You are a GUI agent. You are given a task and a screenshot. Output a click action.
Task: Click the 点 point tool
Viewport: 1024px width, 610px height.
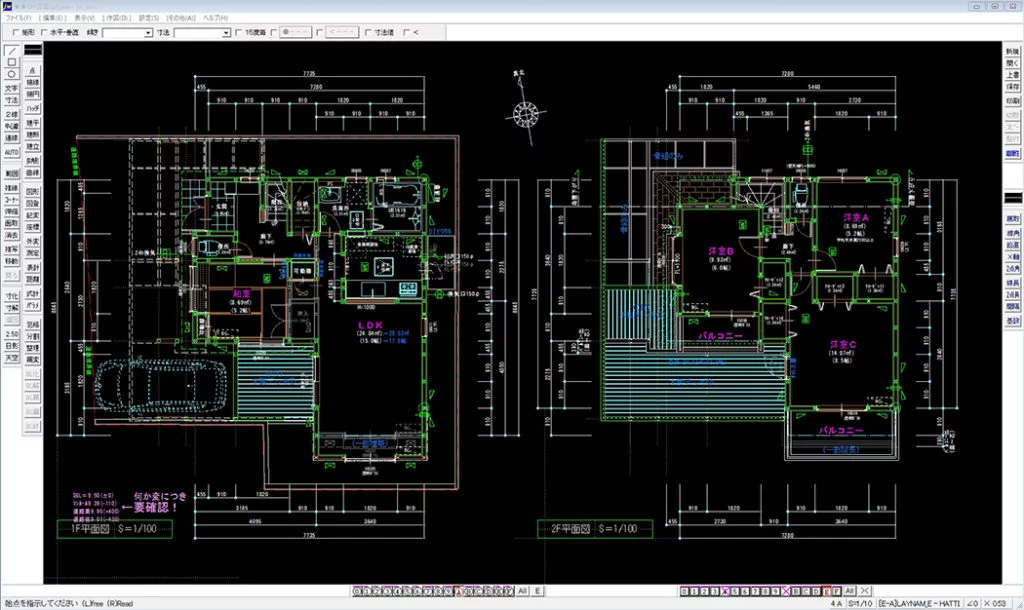(32, 71)
